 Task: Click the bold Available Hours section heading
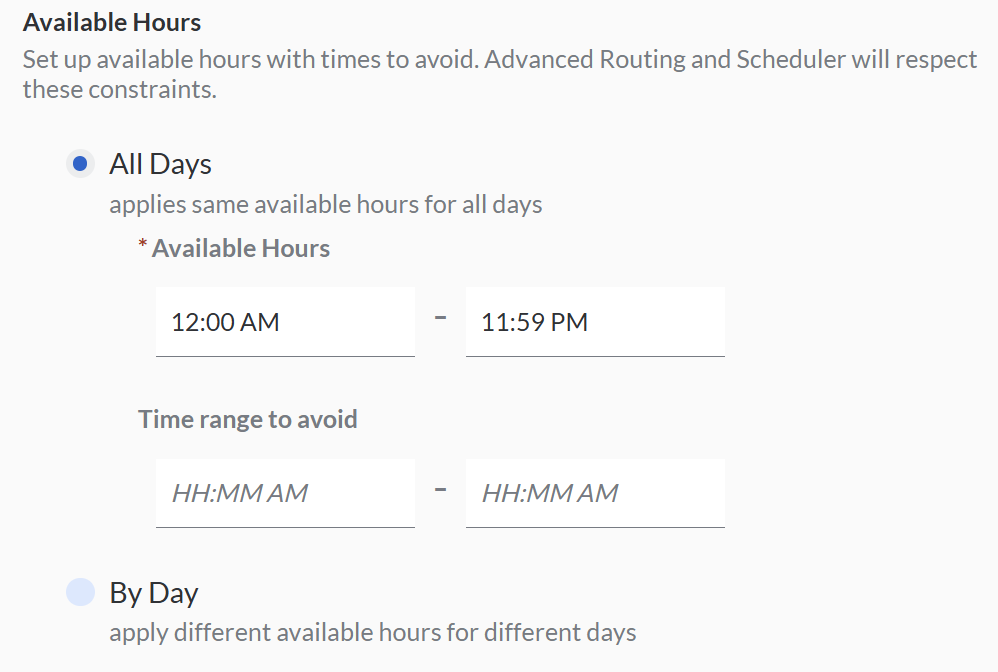112,22
